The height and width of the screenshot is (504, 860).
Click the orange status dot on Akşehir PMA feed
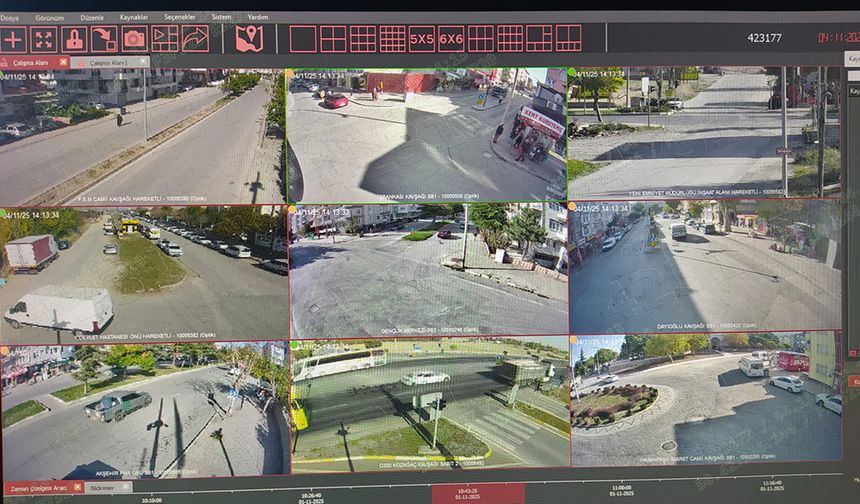tap(4, 350)
